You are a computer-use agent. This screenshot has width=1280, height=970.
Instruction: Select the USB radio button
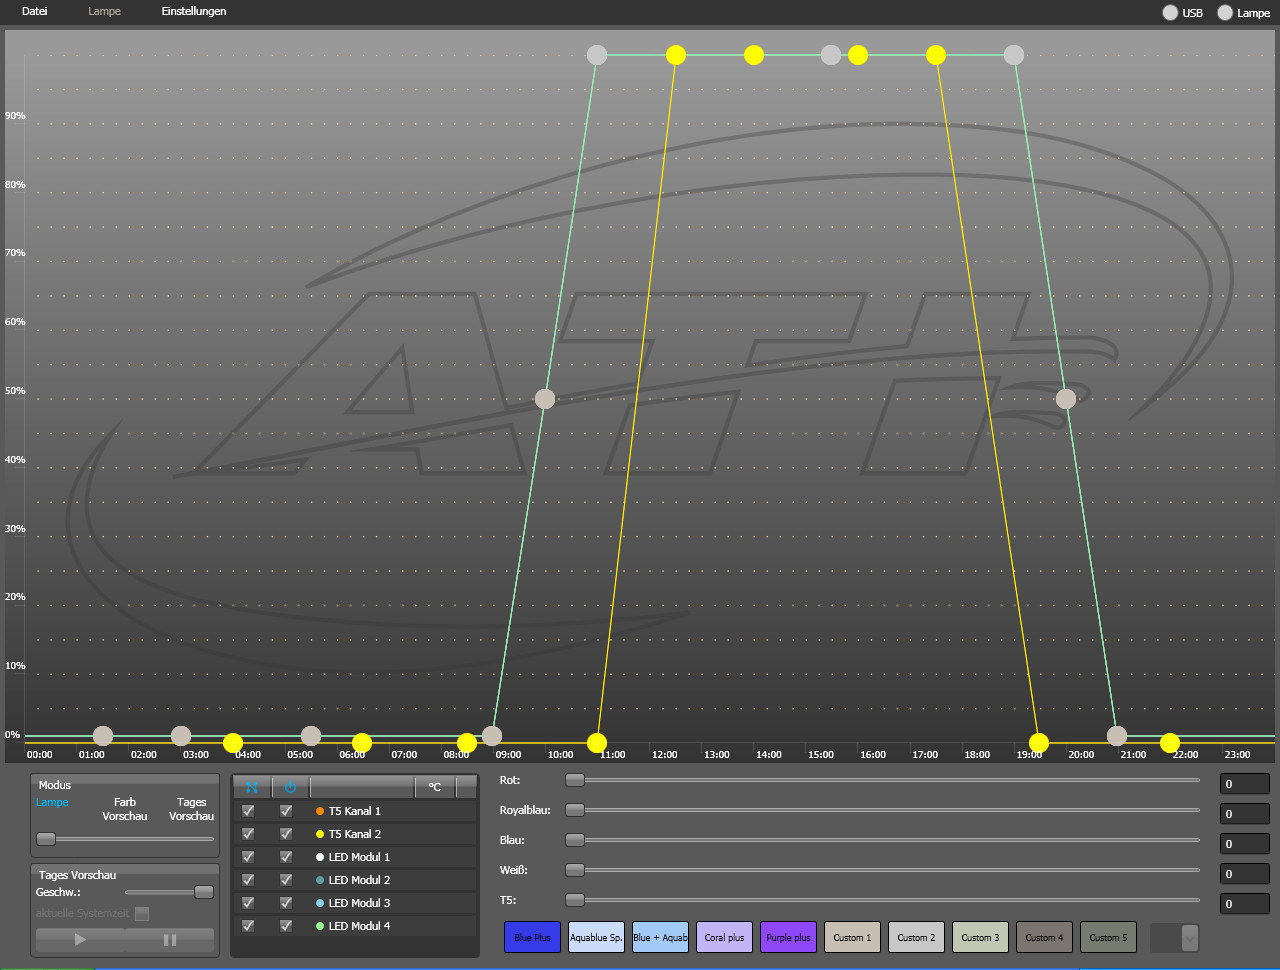coord(1170,13)
